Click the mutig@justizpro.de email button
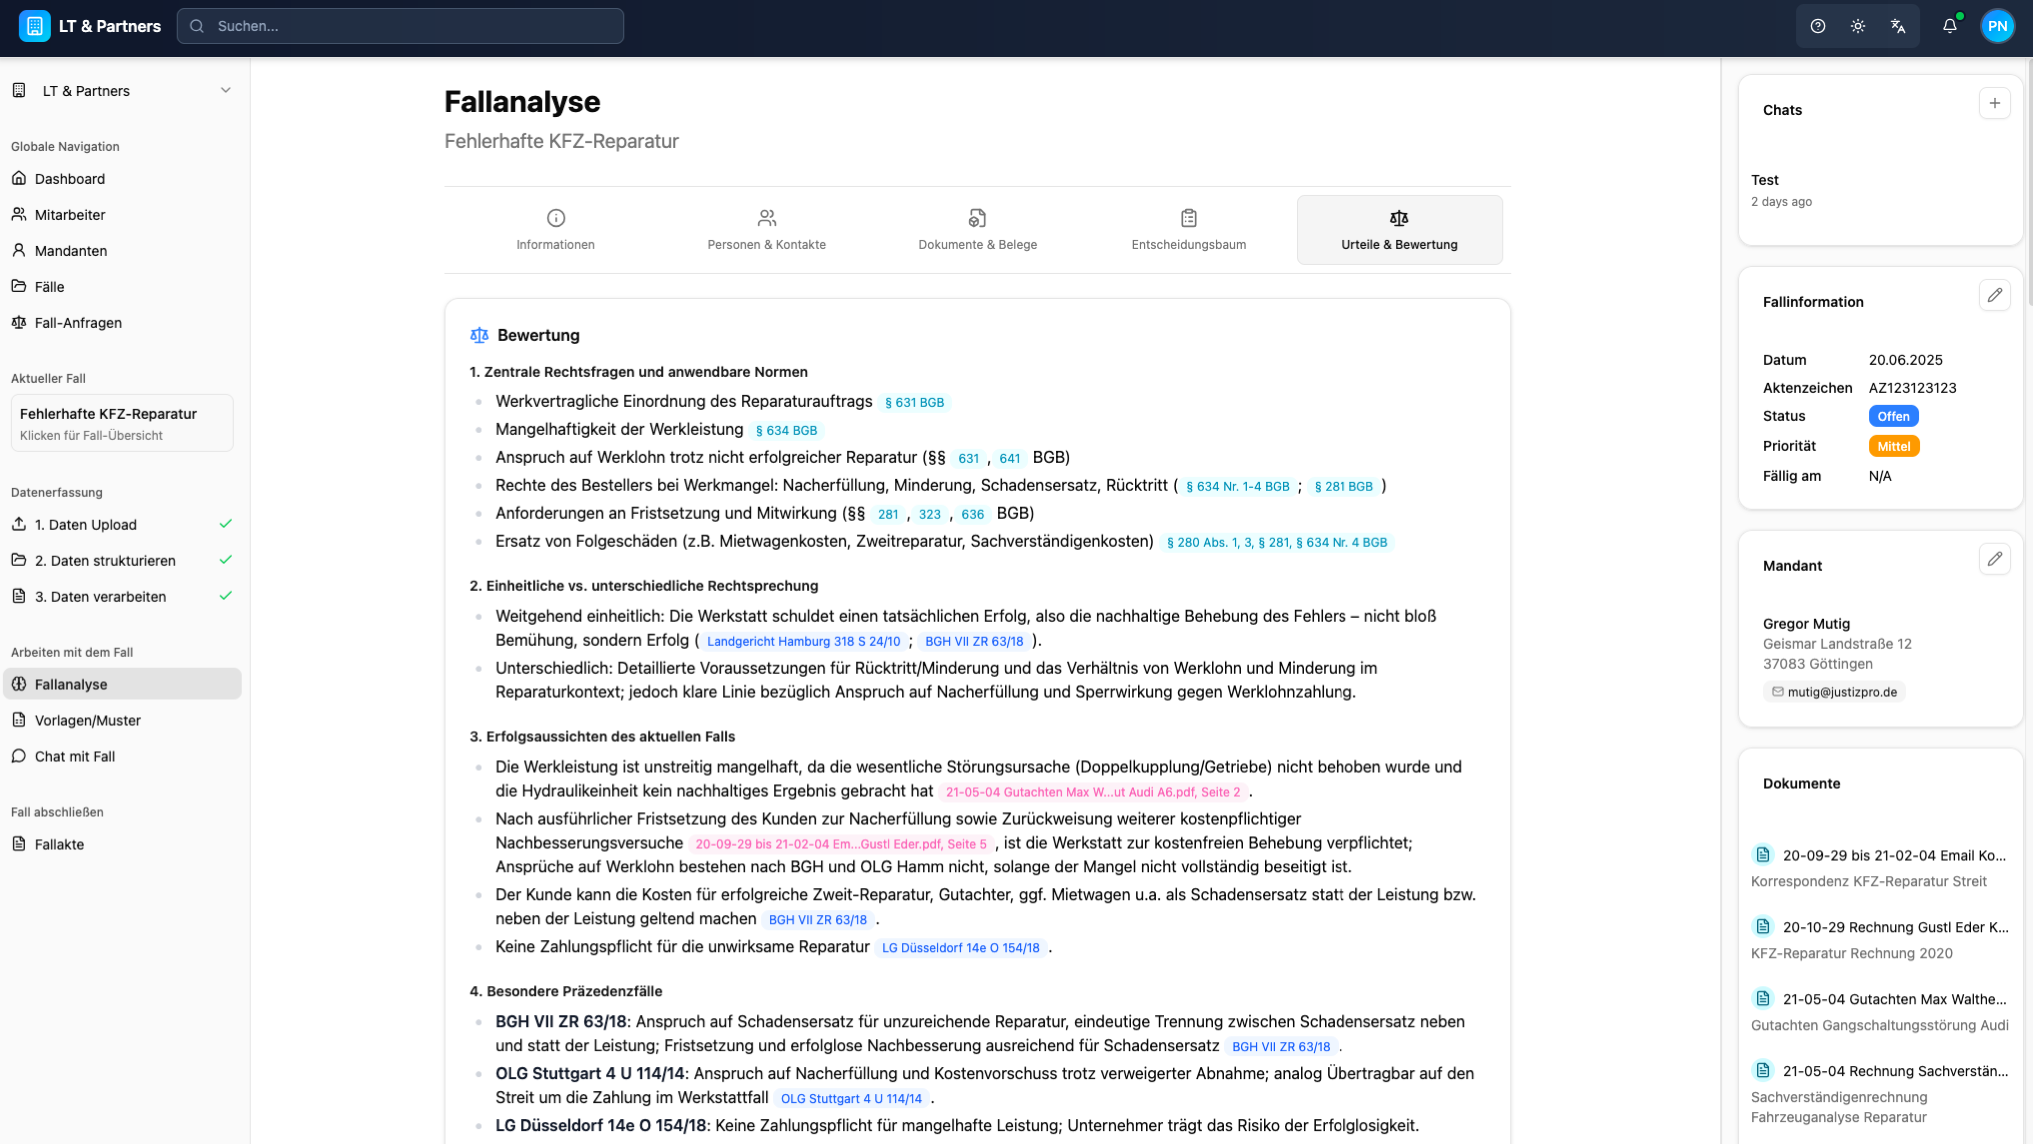Screen dimensions: 2033x1144 (1833, 692)
